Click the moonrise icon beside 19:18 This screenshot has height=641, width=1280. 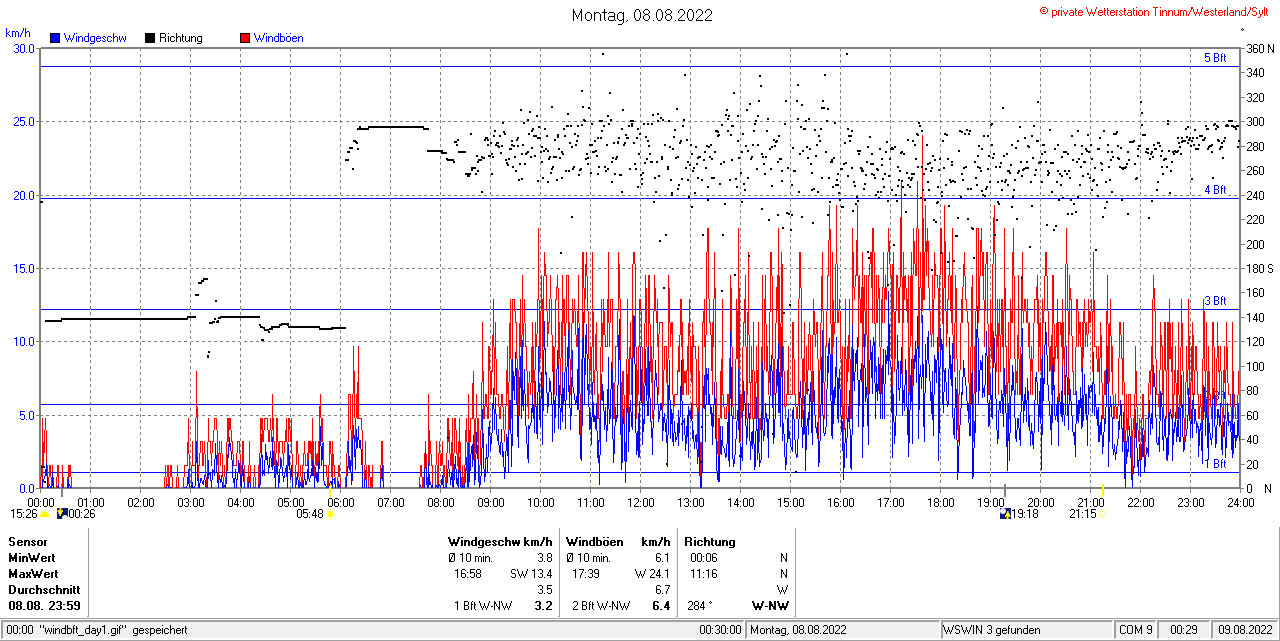pos(1005,513)
